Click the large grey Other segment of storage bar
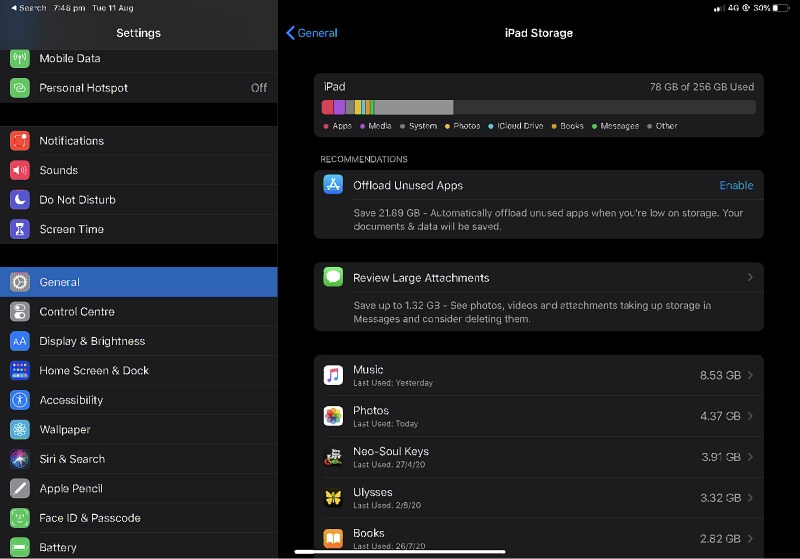The width and height of the screenshot is (800, 559). pos(414,107)
